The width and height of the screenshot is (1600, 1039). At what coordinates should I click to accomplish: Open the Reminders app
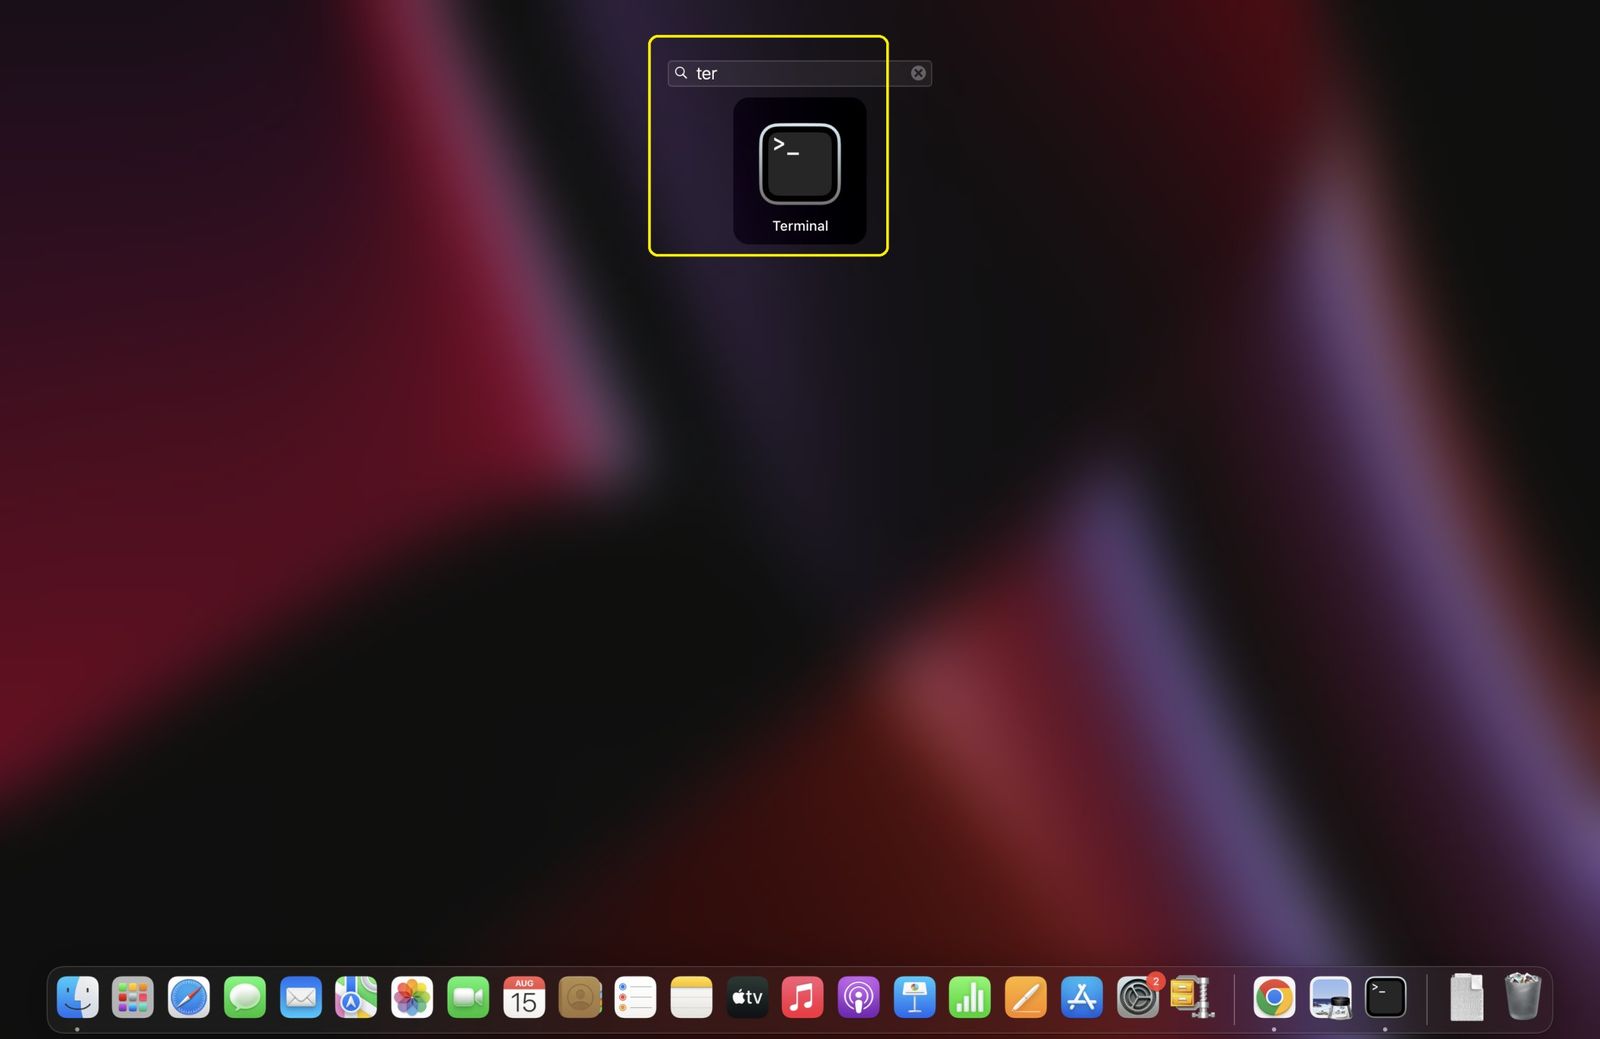tap(635, 997)
